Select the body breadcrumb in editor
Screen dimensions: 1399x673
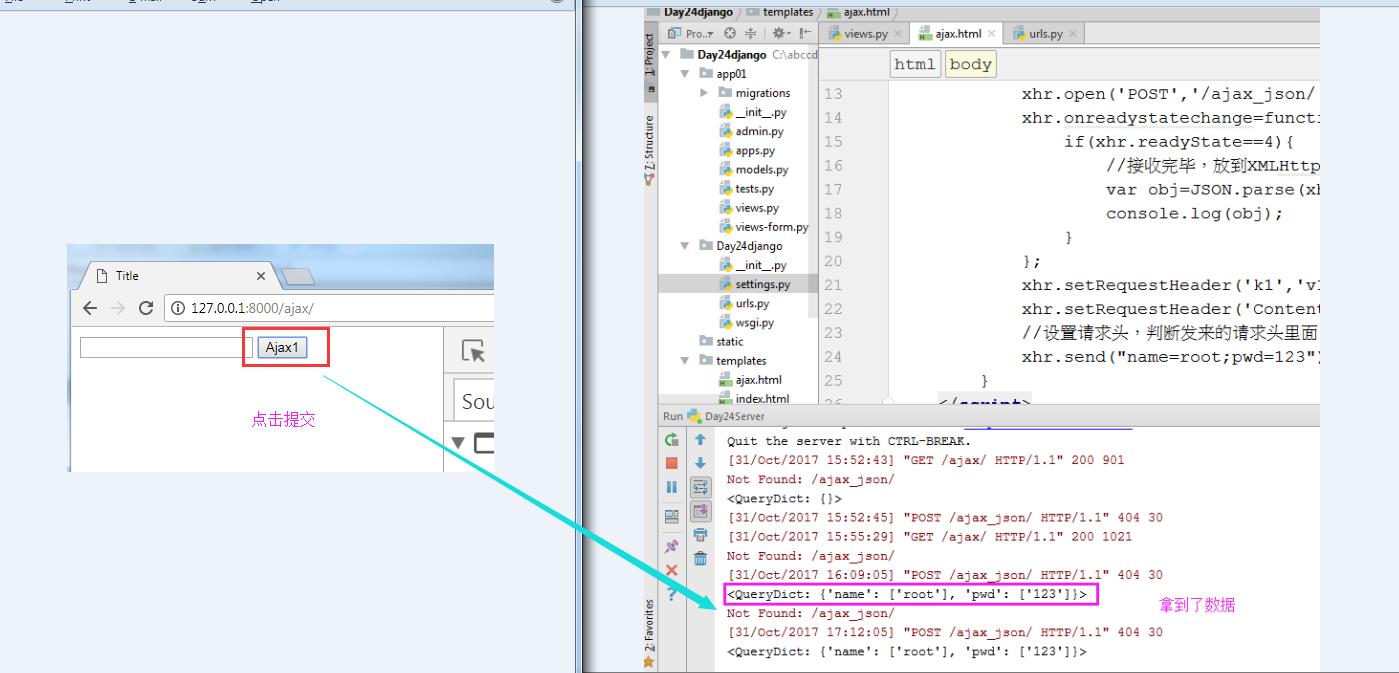click(970, 64)
